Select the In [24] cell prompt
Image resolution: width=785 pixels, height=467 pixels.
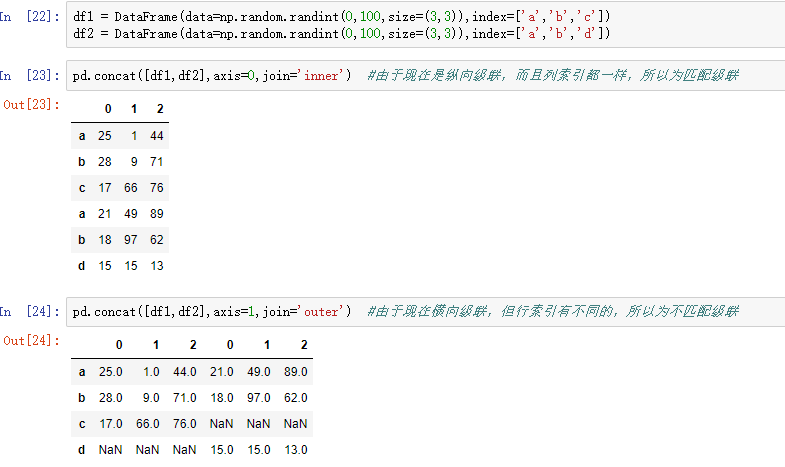[x=30, y=312]
